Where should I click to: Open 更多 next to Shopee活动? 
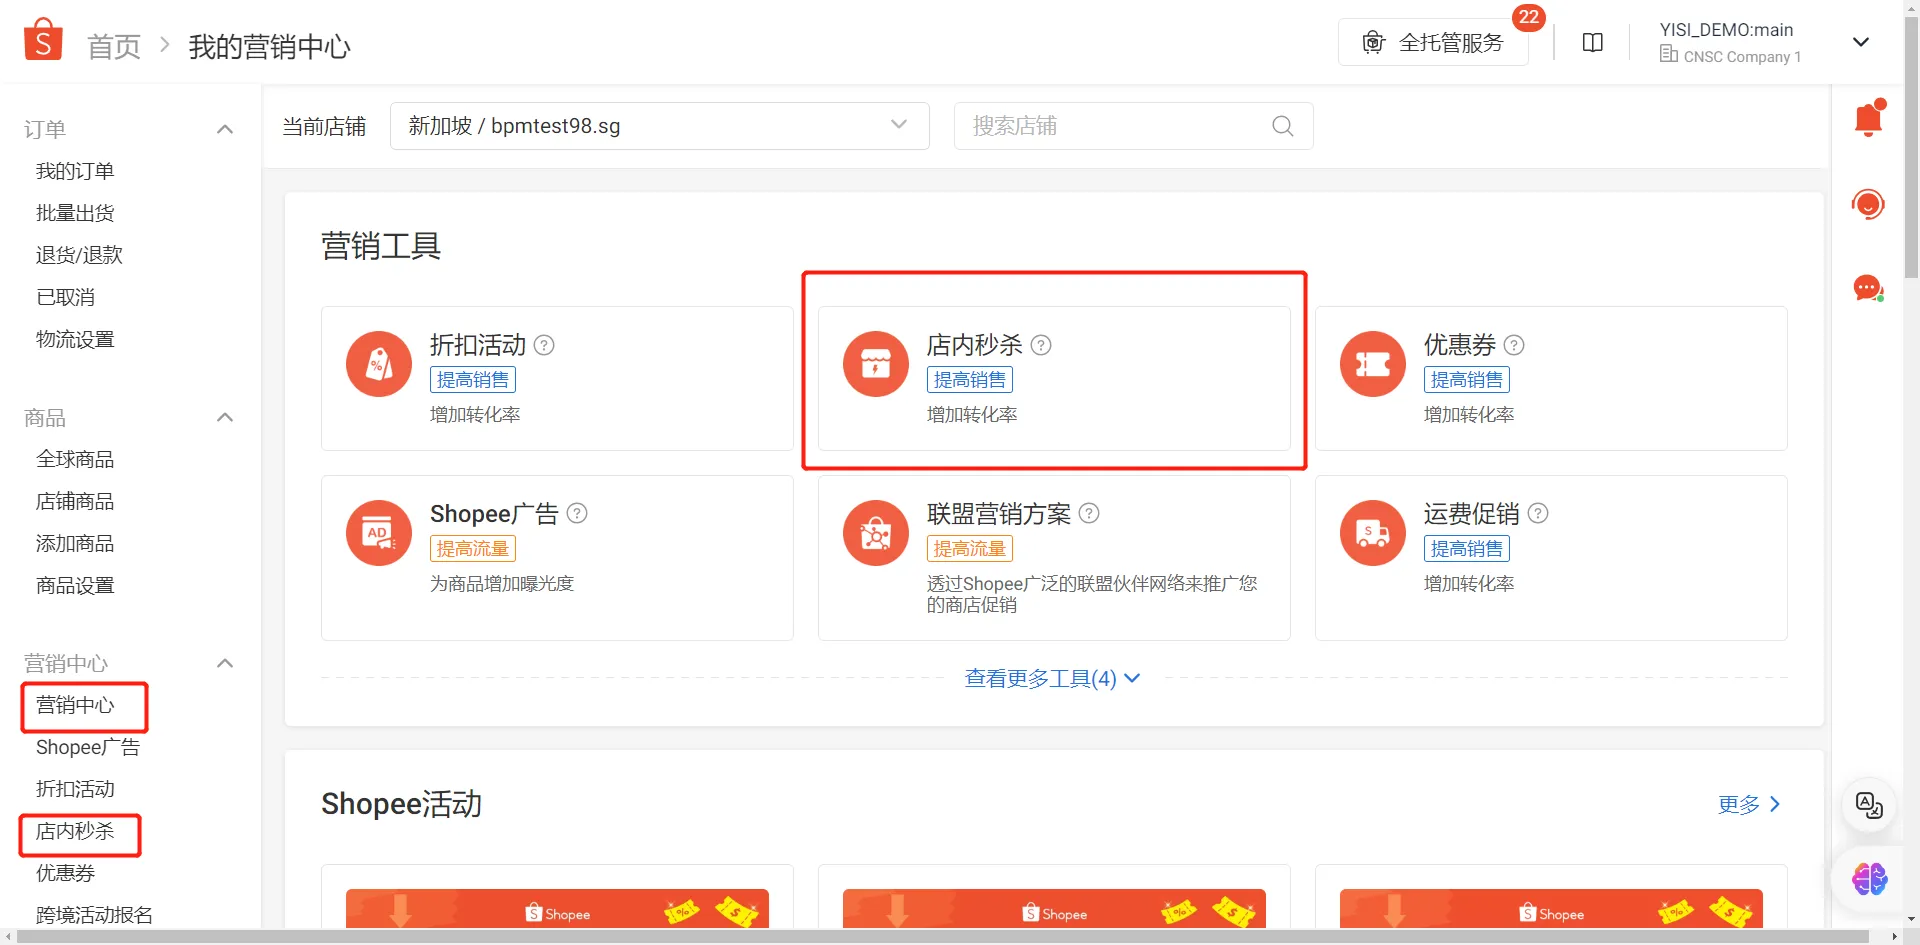[1738, 804]
